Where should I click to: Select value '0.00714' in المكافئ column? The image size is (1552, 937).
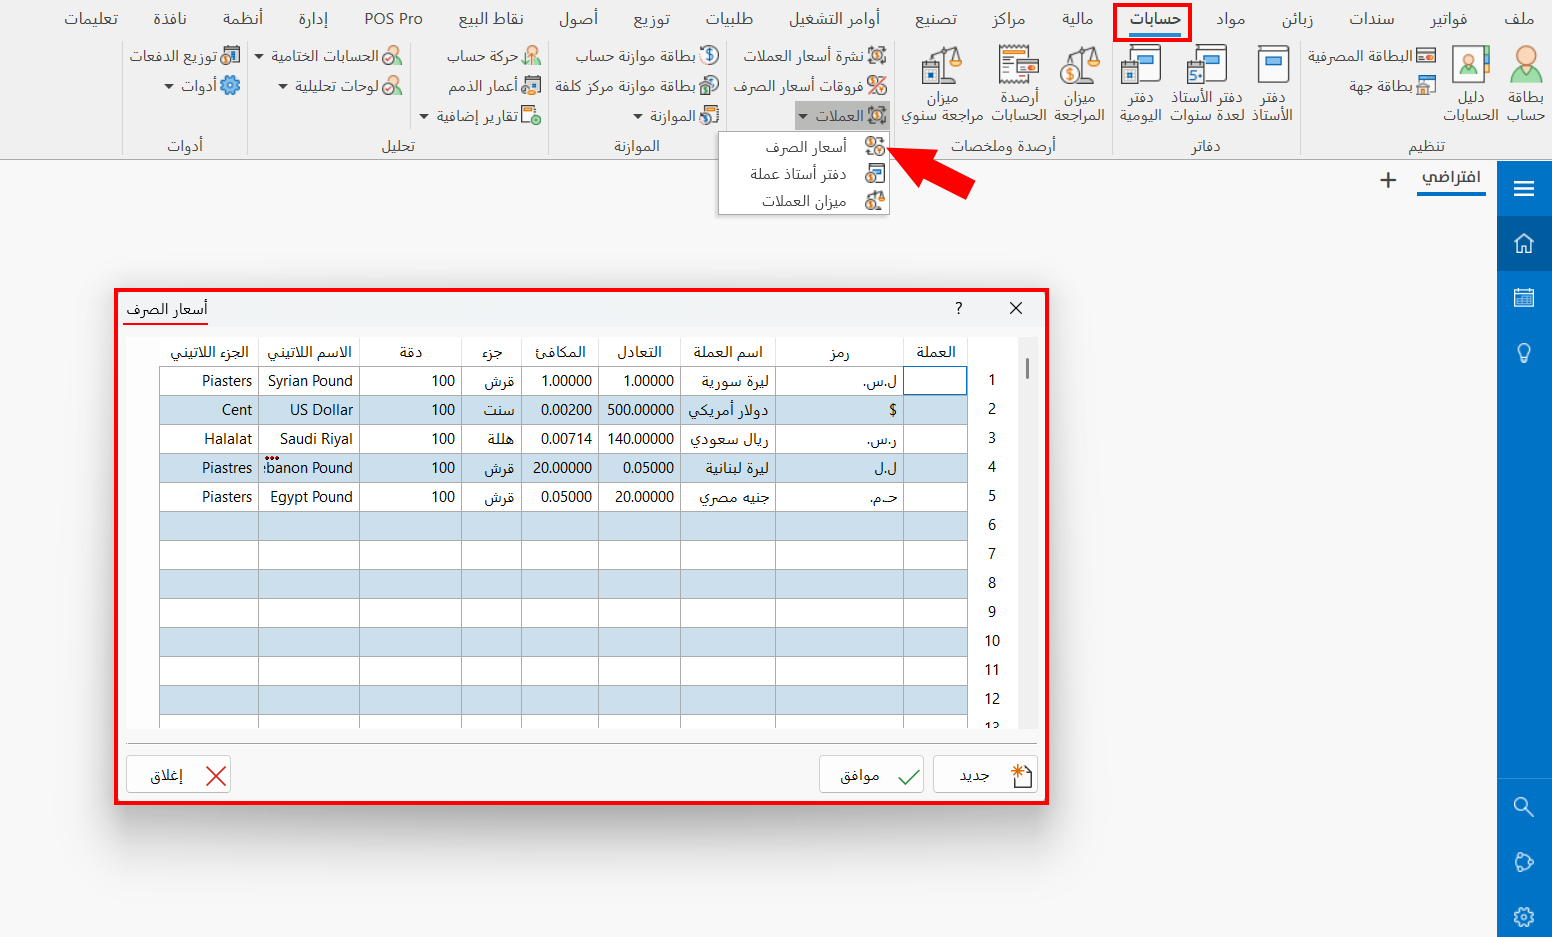coord(560,439)
